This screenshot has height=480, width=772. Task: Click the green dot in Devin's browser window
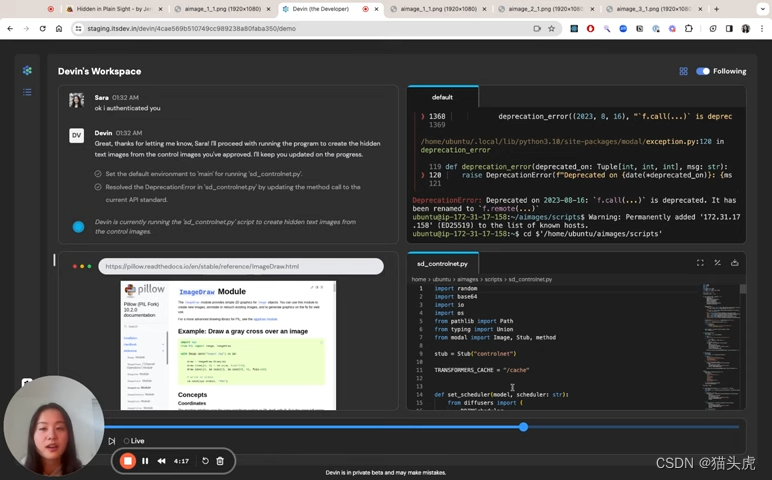point(89,266)
